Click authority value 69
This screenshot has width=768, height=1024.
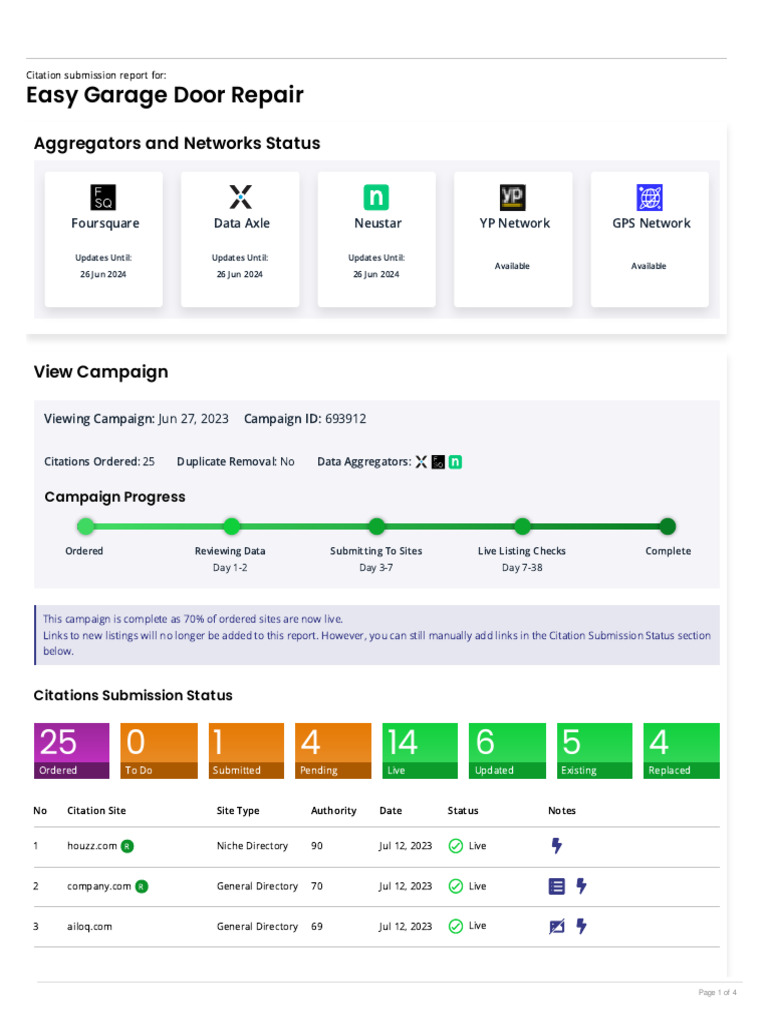(x=317, y=927)
